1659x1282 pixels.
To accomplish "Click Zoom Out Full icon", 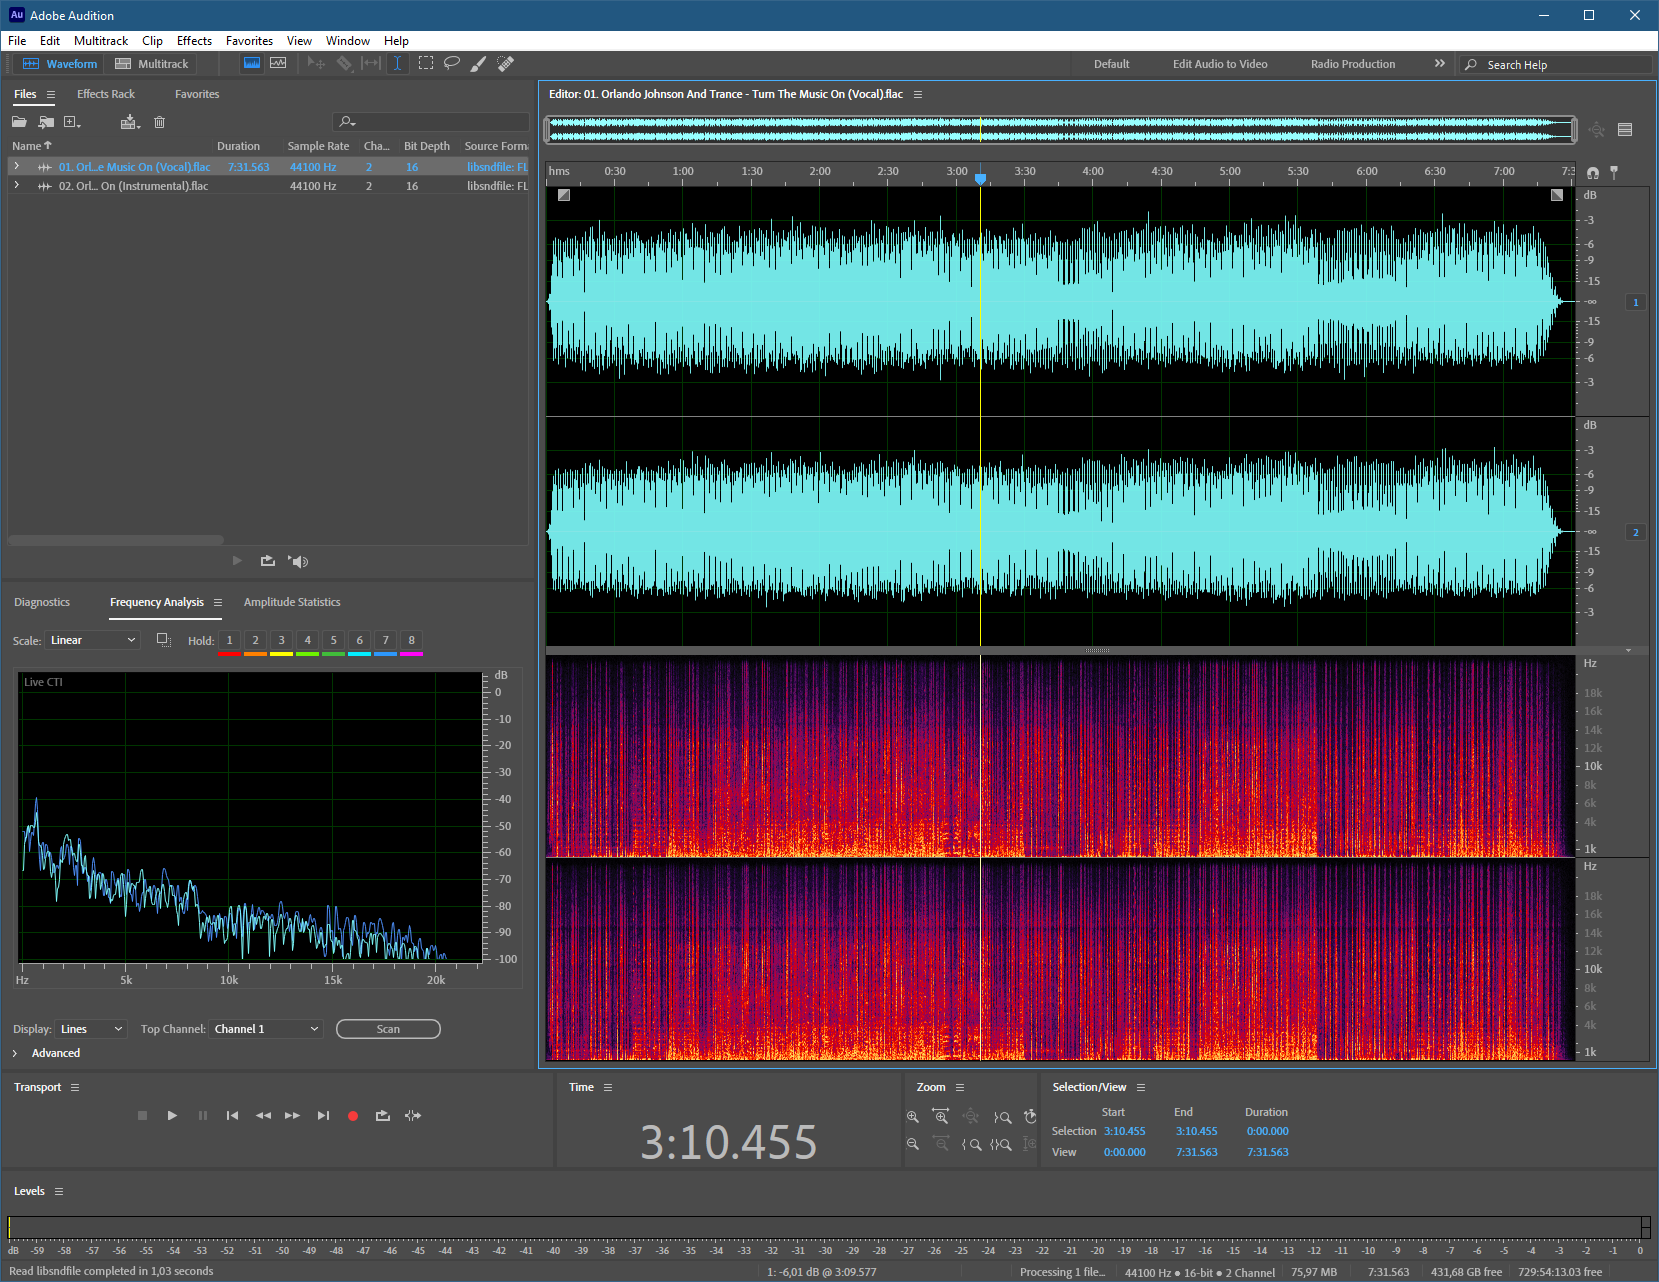I will (970, 1116).
